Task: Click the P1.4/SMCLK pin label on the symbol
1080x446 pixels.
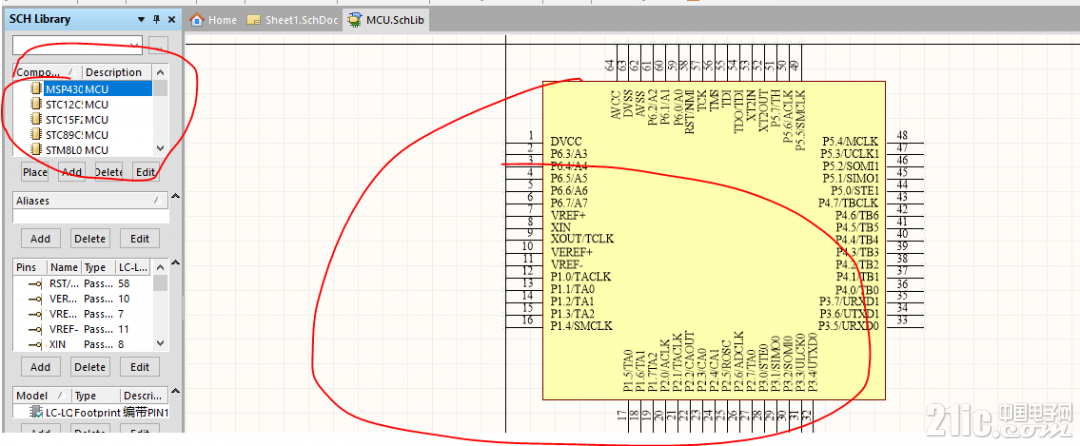Action: coord(581,326)
